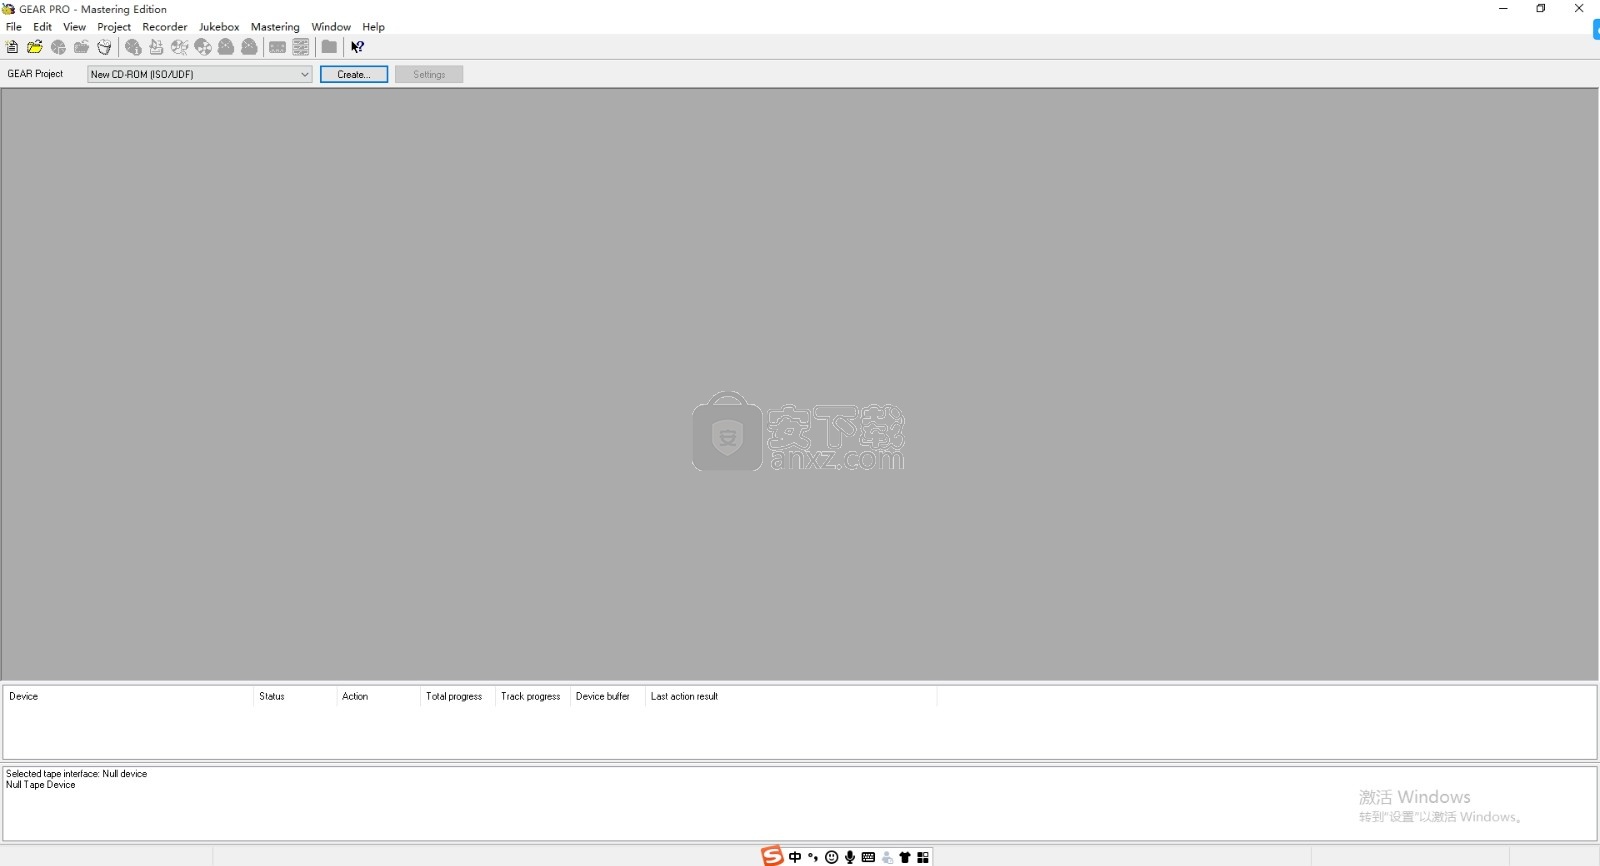
Task: Toggle Chinese input mode character icon
Action: 795,857
